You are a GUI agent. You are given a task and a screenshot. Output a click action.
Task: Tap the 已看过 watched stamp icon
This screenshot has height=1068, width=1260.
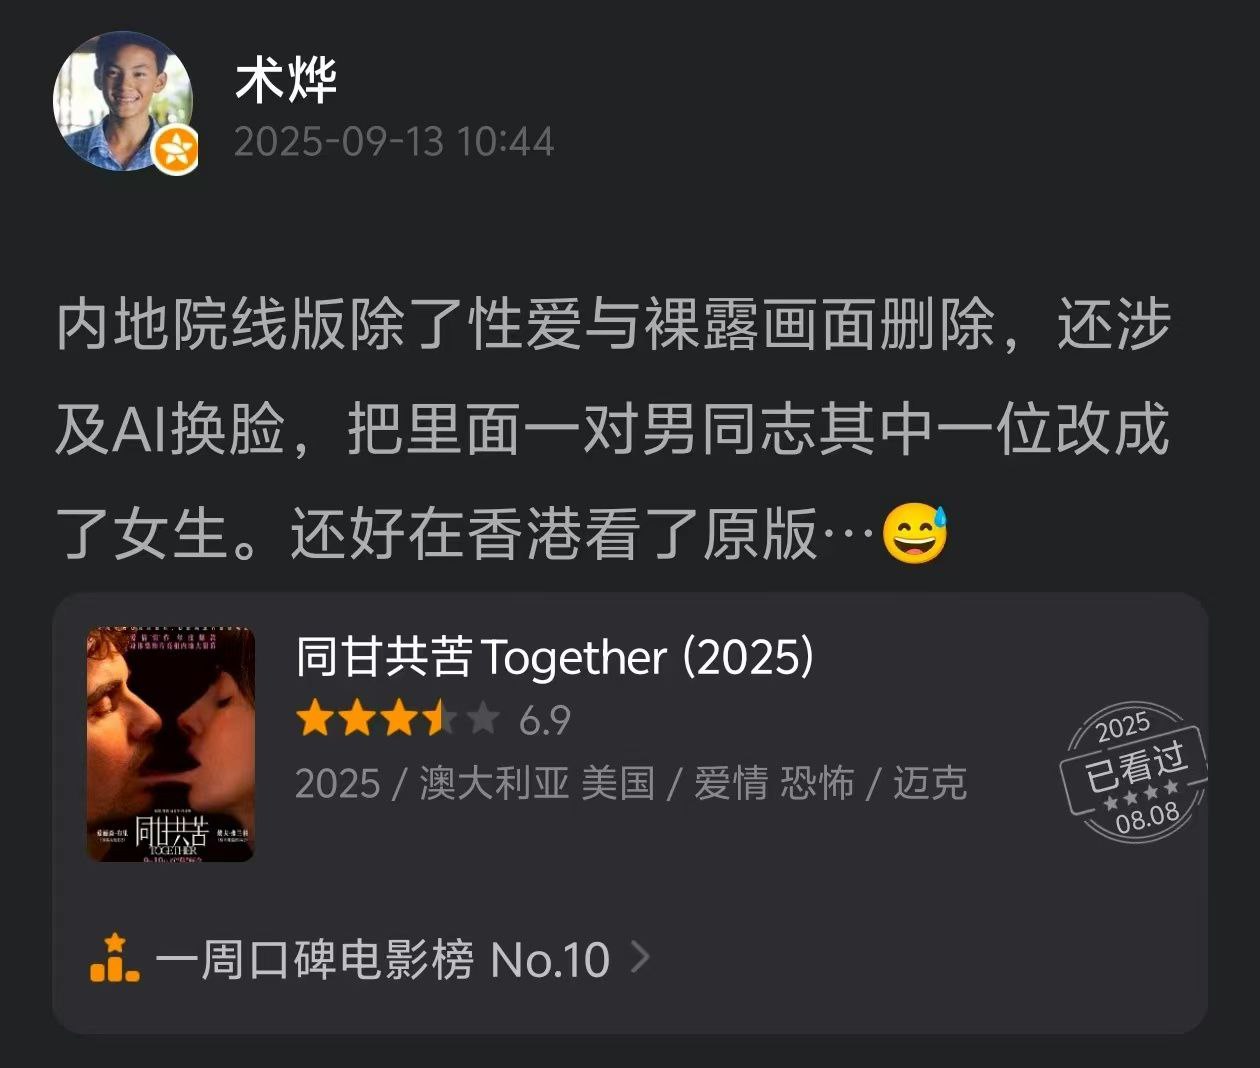[x=1134, y=772]
